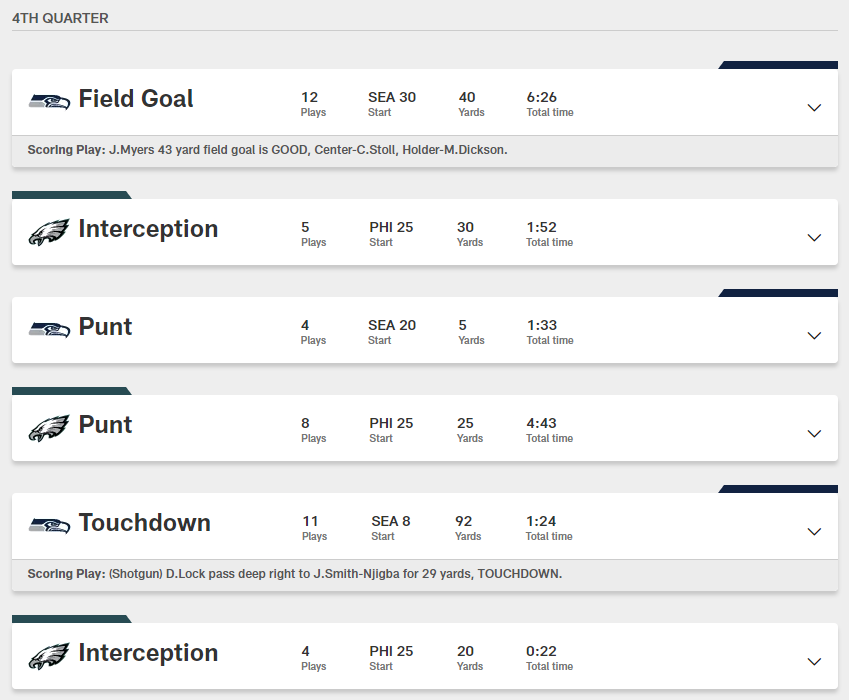Click the Field Goal drive title

point(136,99)
